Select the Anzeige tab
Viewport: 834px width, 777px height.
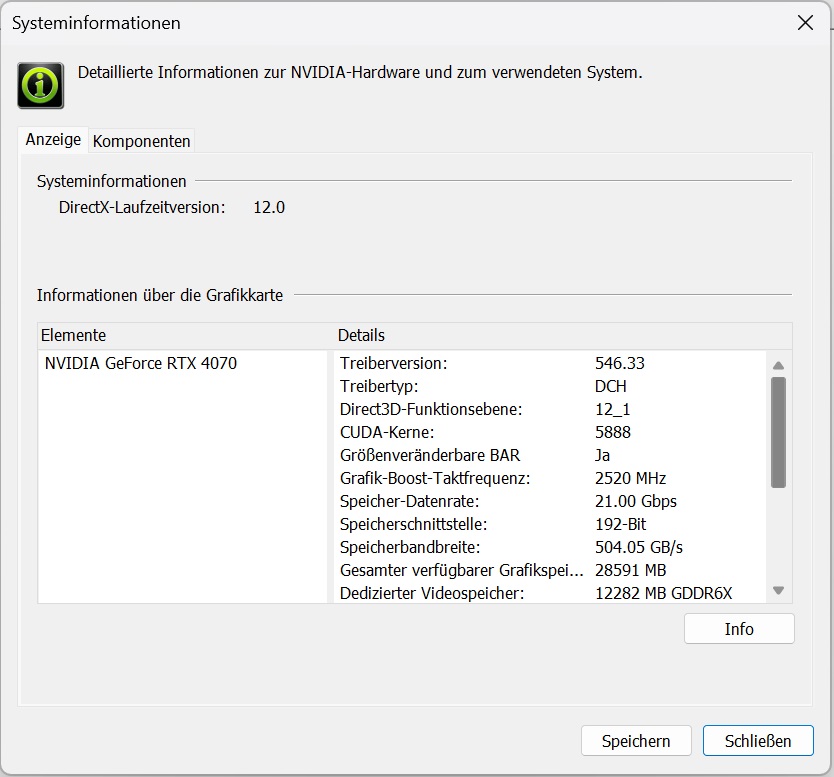(x=53, y=139)
